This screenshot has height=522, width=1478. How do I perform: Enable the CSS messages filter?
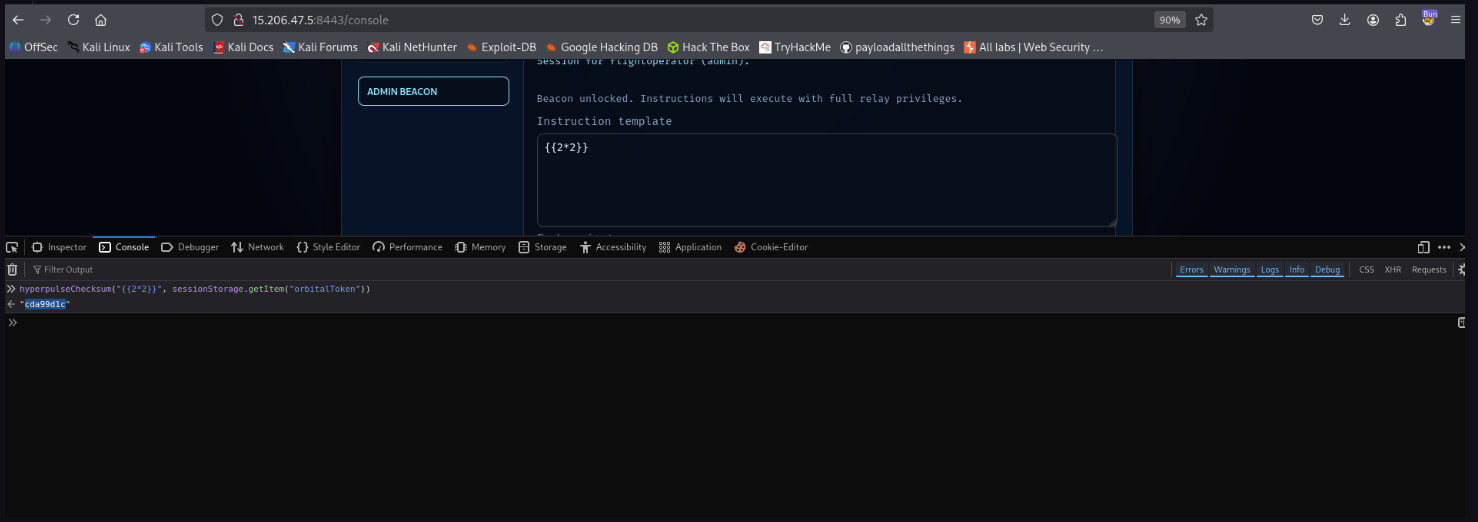[1366, 270]
